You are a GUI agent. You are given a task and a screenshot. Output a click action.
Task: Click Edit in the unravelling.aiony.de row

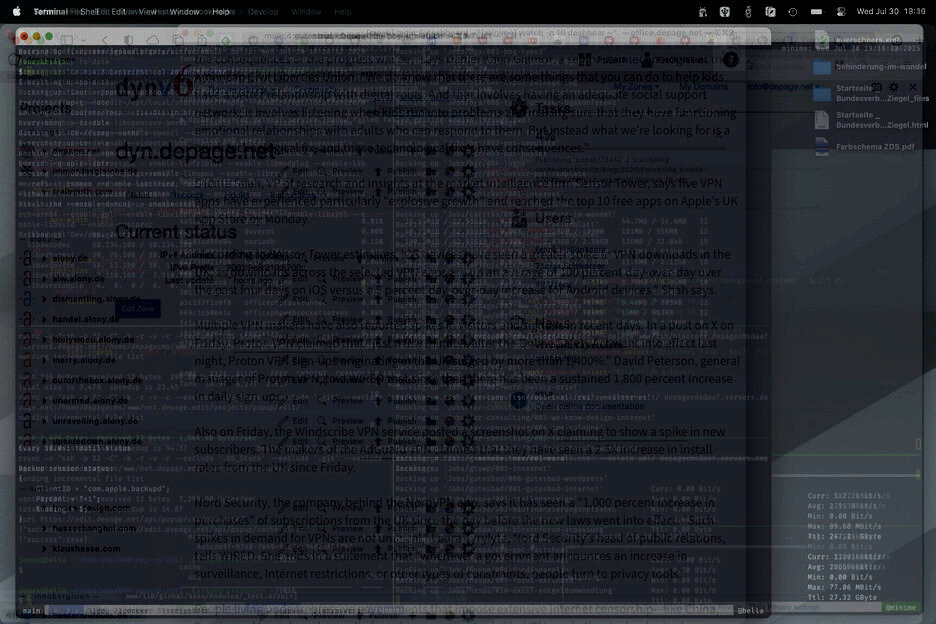point(295,421)
